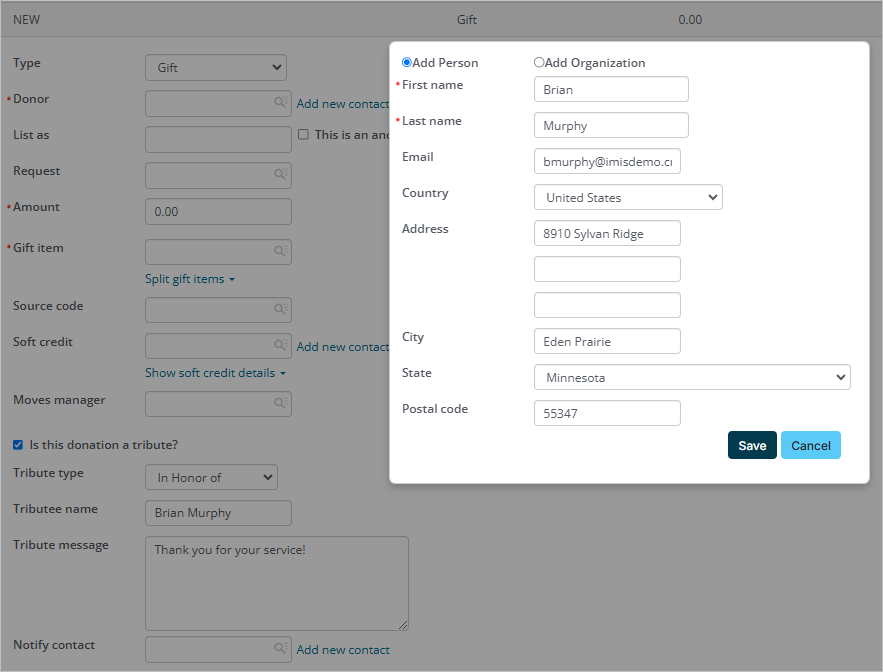Click Tributee name field Brian Murphy
This screenshot has width=883, height=672.
218,513
